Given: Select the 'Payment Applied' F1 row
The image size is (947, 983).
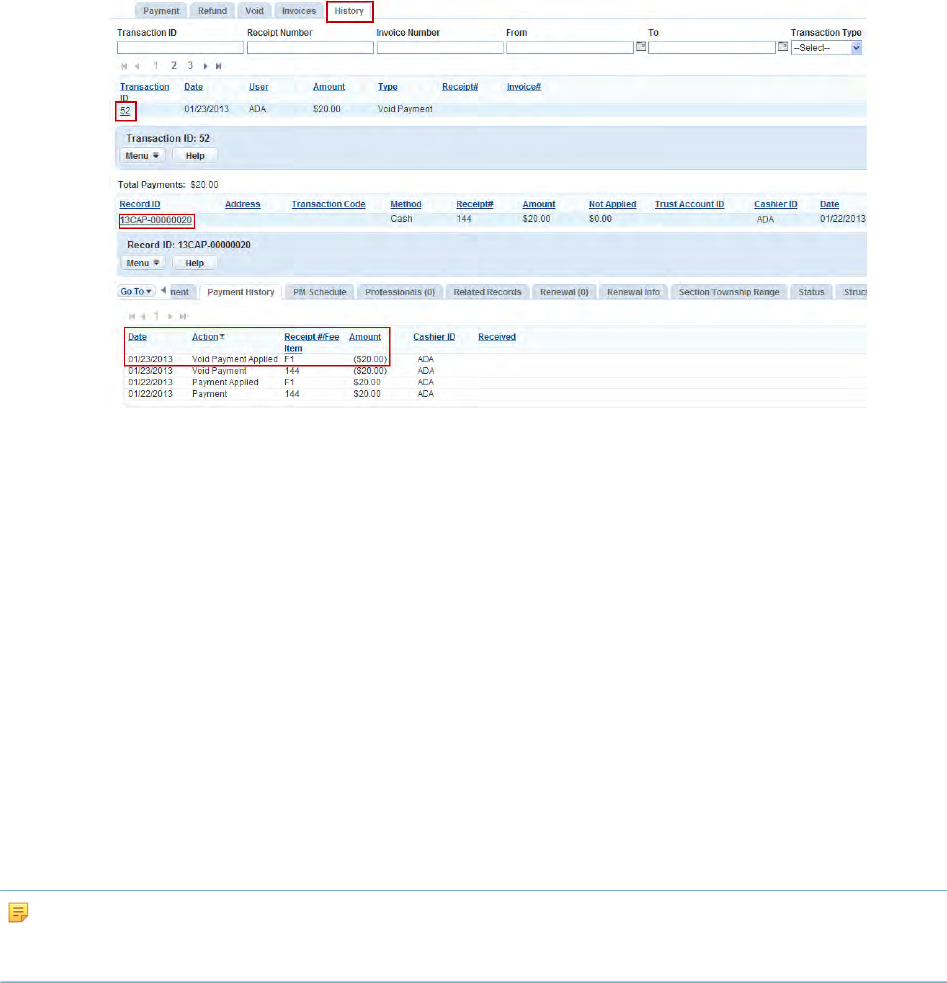Looking at the screenshot, I should (497, 382).
